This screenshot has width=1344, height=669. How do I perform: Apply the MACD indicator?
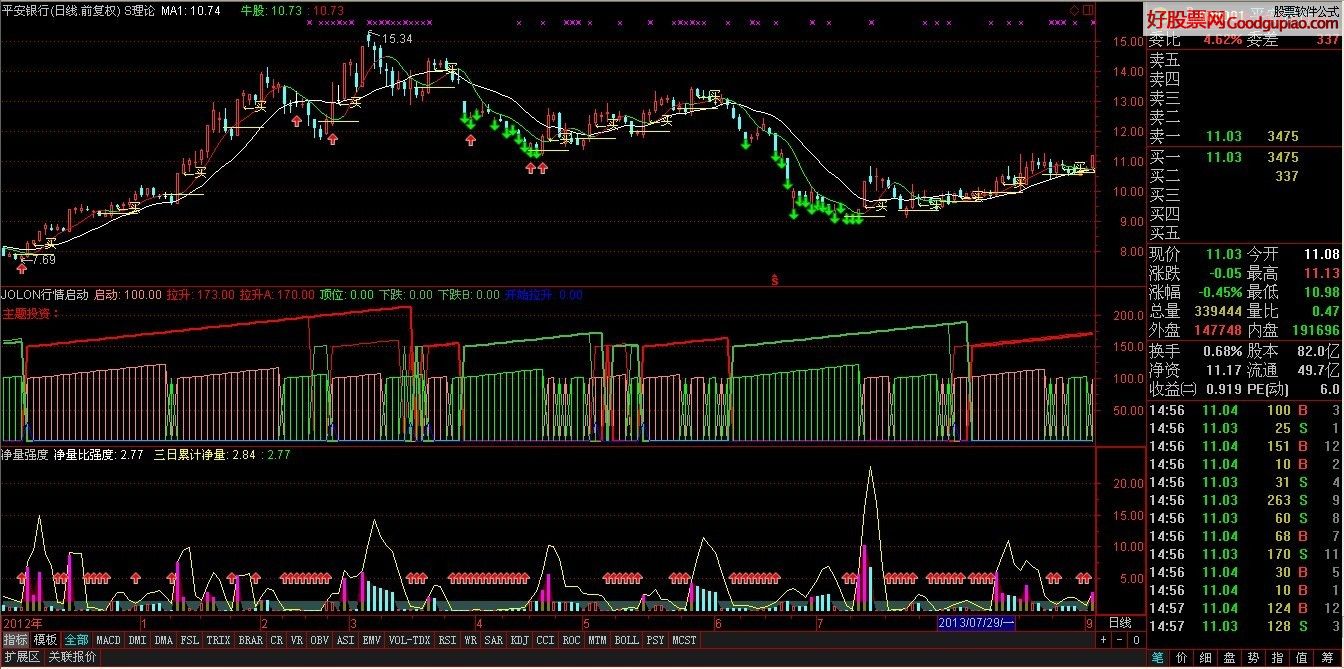(108, 639)
